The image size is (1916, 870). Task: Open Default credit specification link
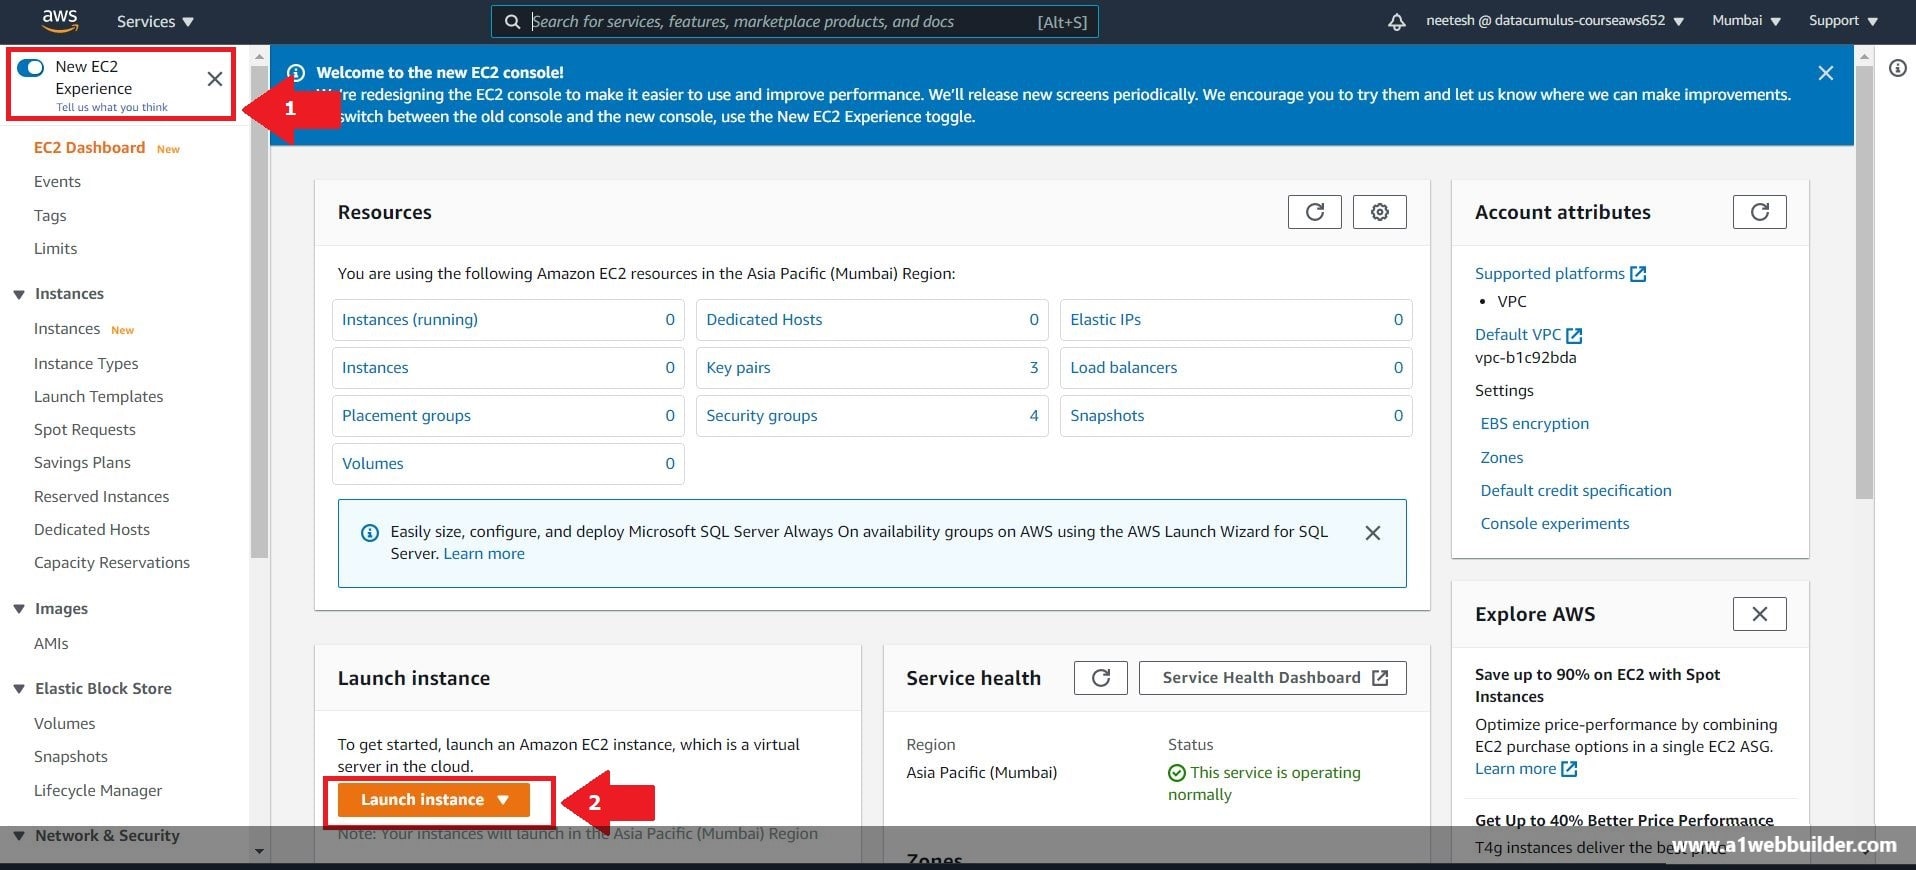pos(1575,491)
